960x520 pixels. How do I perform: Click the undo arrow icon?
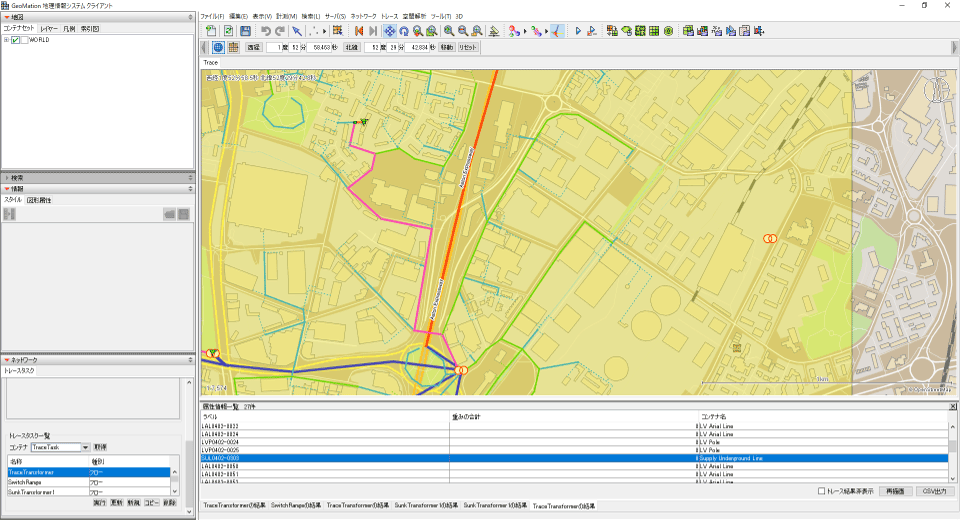(265, 31)
